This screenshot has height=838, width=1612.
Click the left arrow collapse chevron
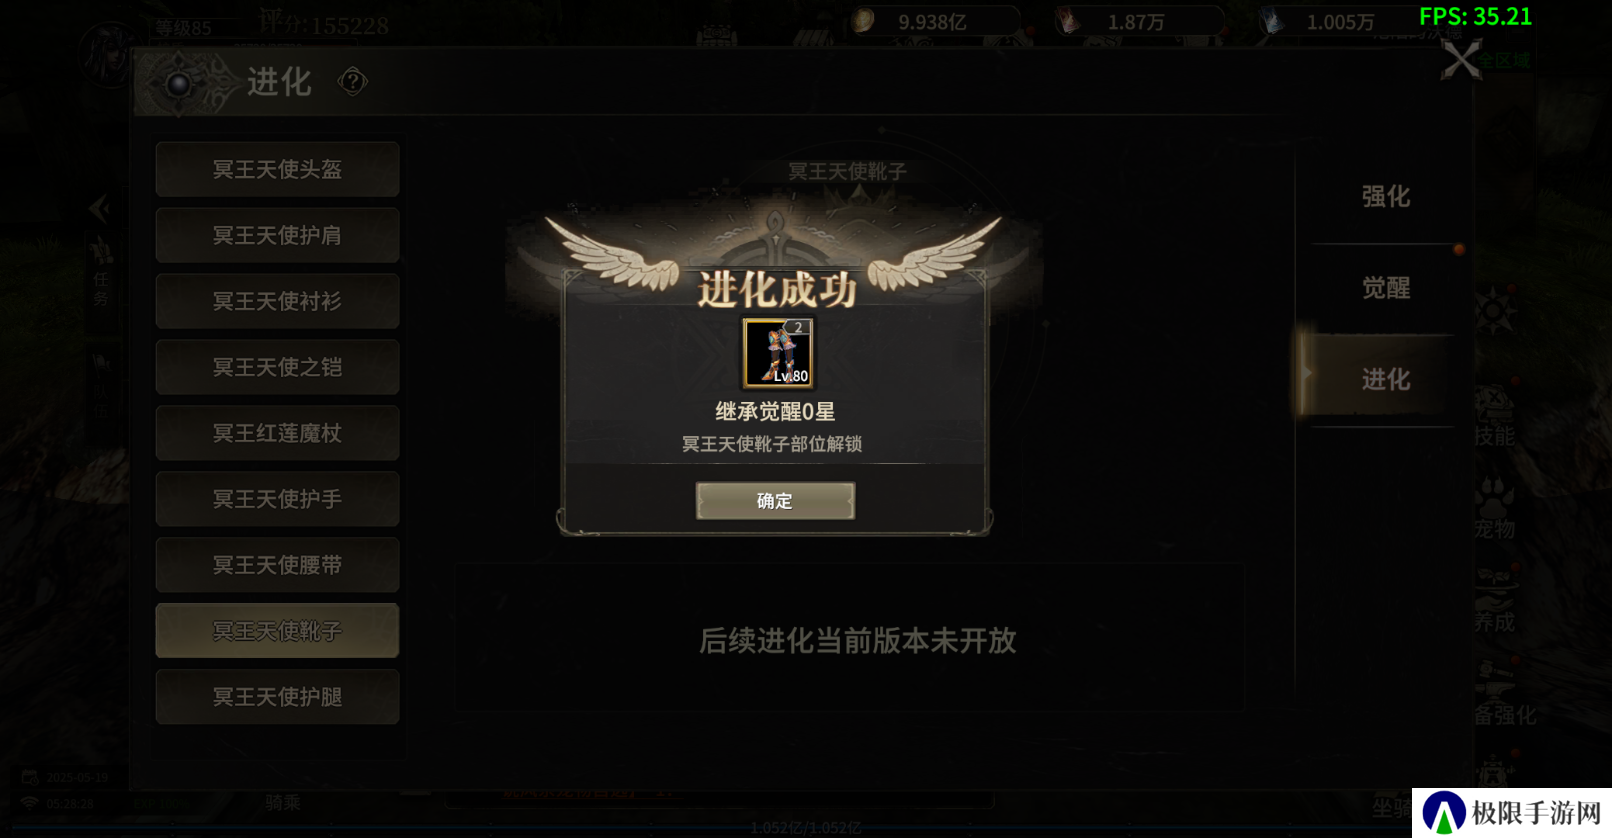pos(99,208)
